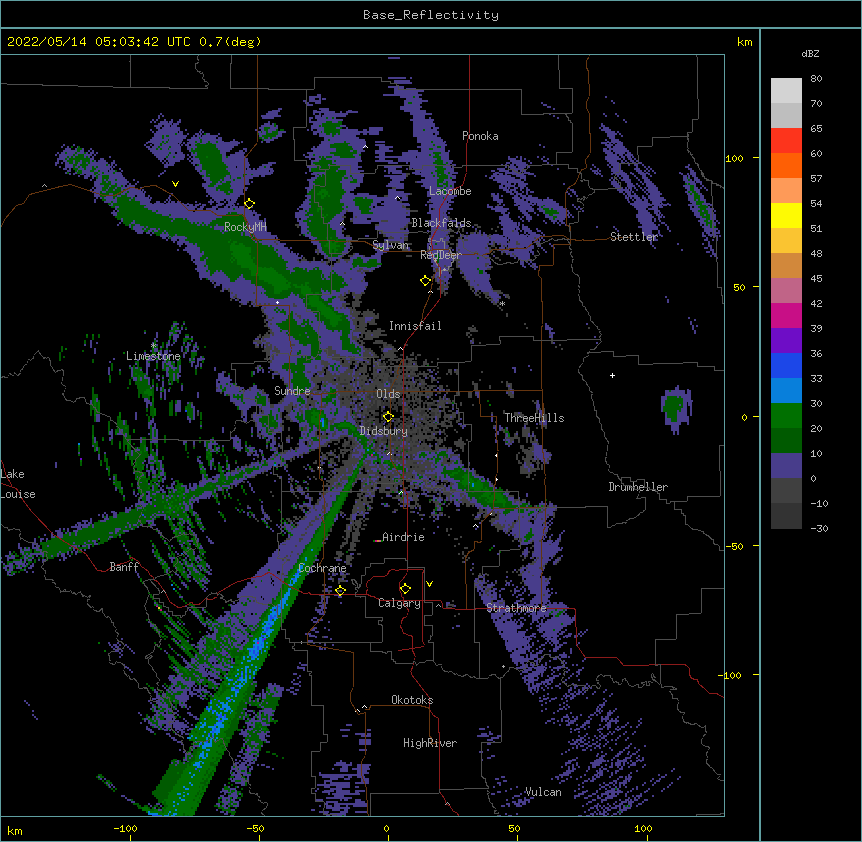
Task: Select the RockyMH label
Action: click(245, 227)
